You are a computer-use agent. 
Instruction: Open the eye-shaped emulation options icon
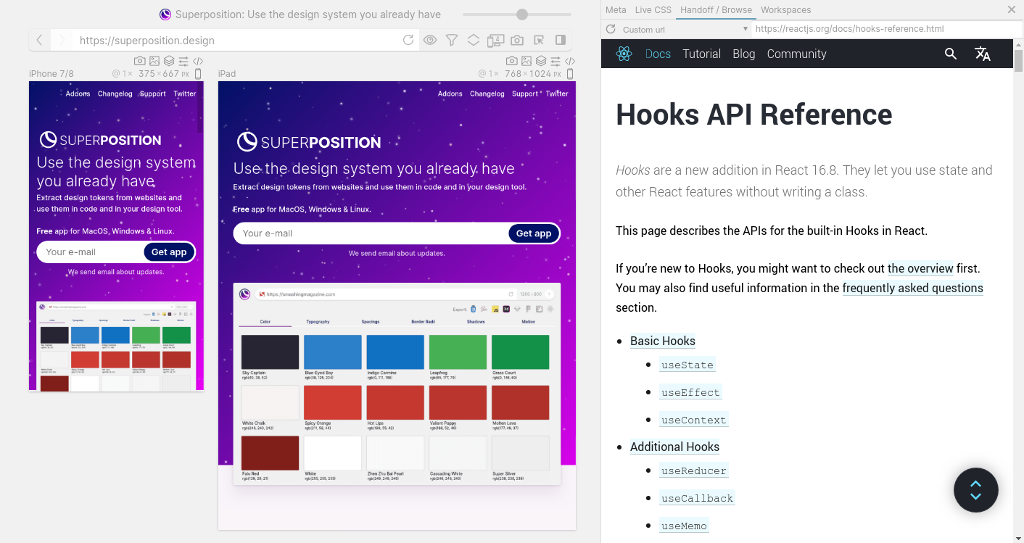430,40
